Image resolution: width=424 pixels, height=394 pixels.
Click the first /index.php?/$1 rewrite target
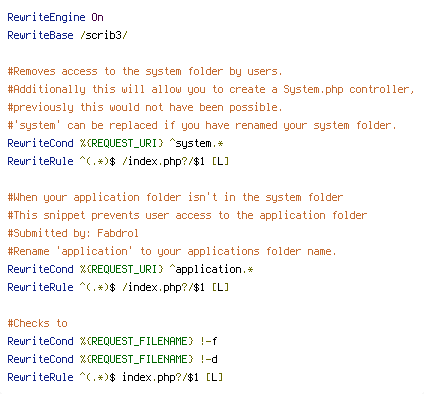click(163, 161)
